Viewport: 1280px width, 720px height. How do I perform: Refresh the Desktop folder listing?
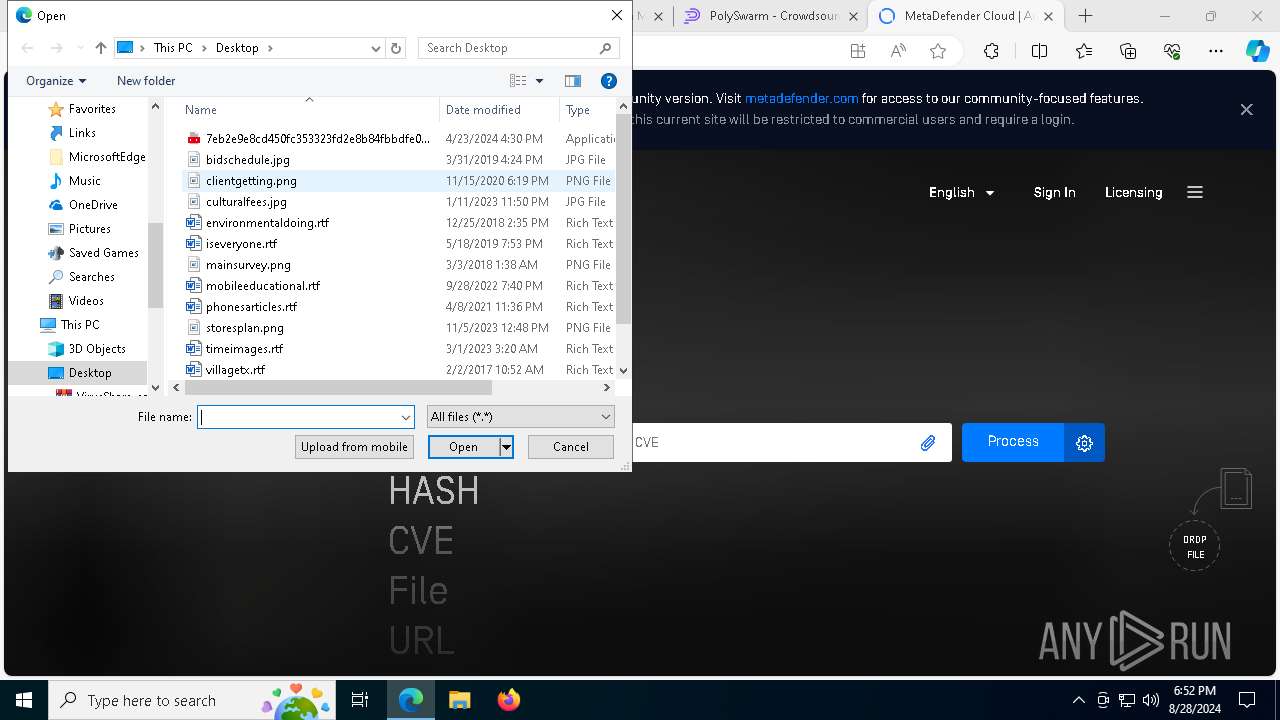coord(396,48)
